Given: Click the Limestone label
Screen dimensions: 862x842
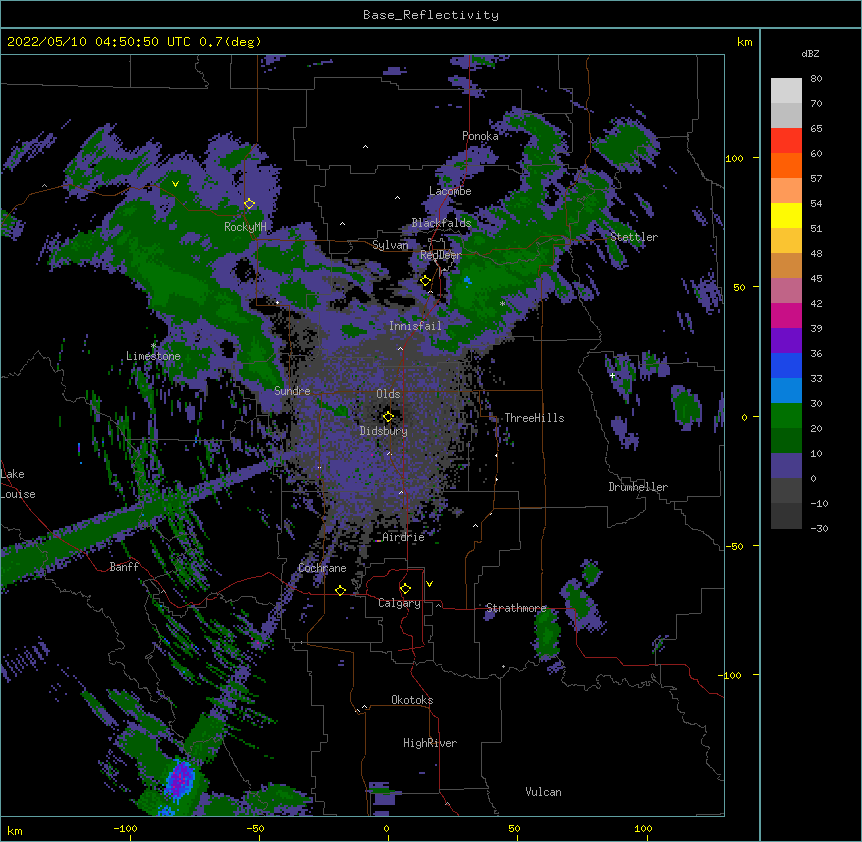Looking at the screenshot, I should (153, 356).
